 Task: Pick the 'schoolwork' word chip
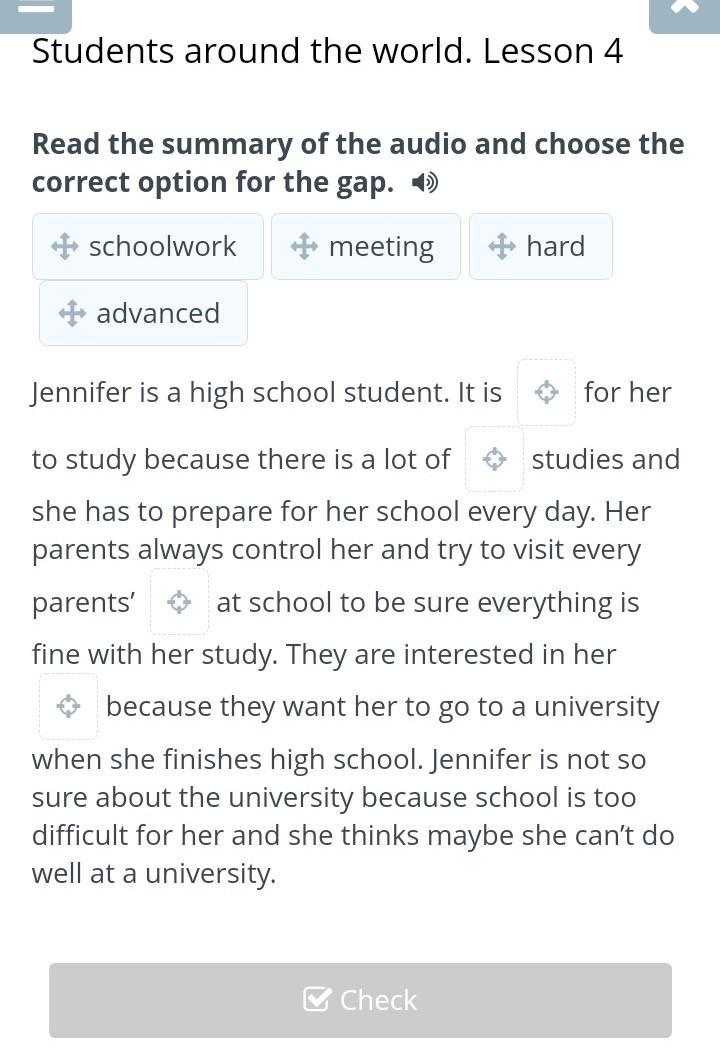click(148, 246)
